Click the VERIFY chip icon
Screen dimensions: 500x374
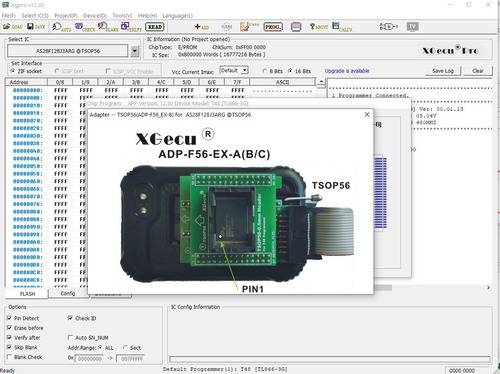click(131, 27)
